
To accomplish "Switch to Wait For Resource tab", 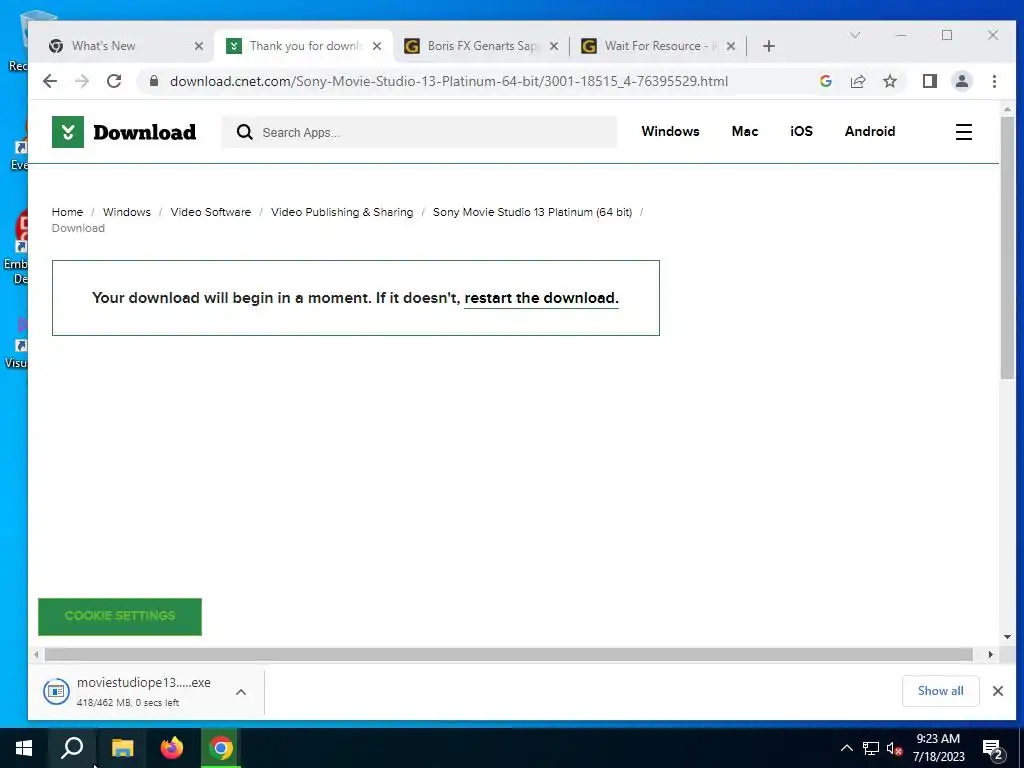I will (657, 46).
